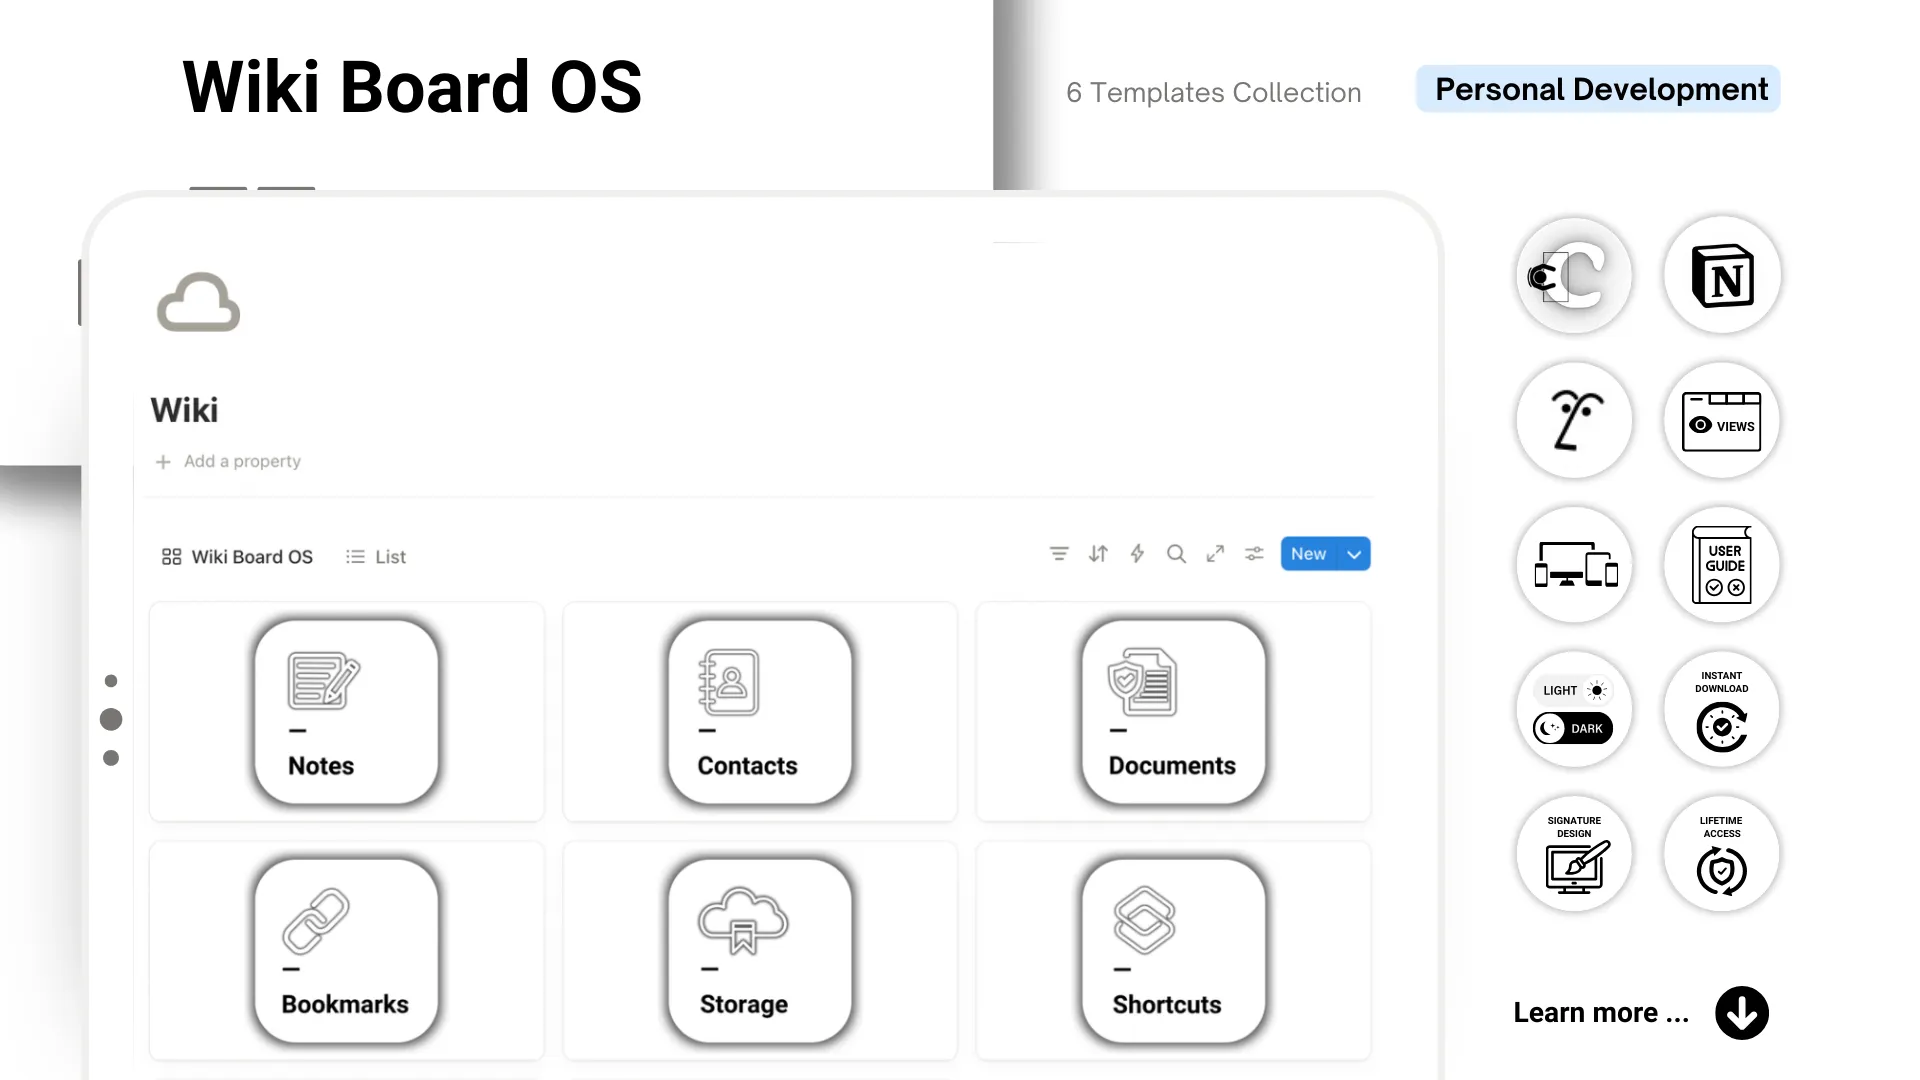This screenshot has height=1080, width=1920.
Task: Expand database with full-screen arrows icon
Action: click(x=1215, y=554)
